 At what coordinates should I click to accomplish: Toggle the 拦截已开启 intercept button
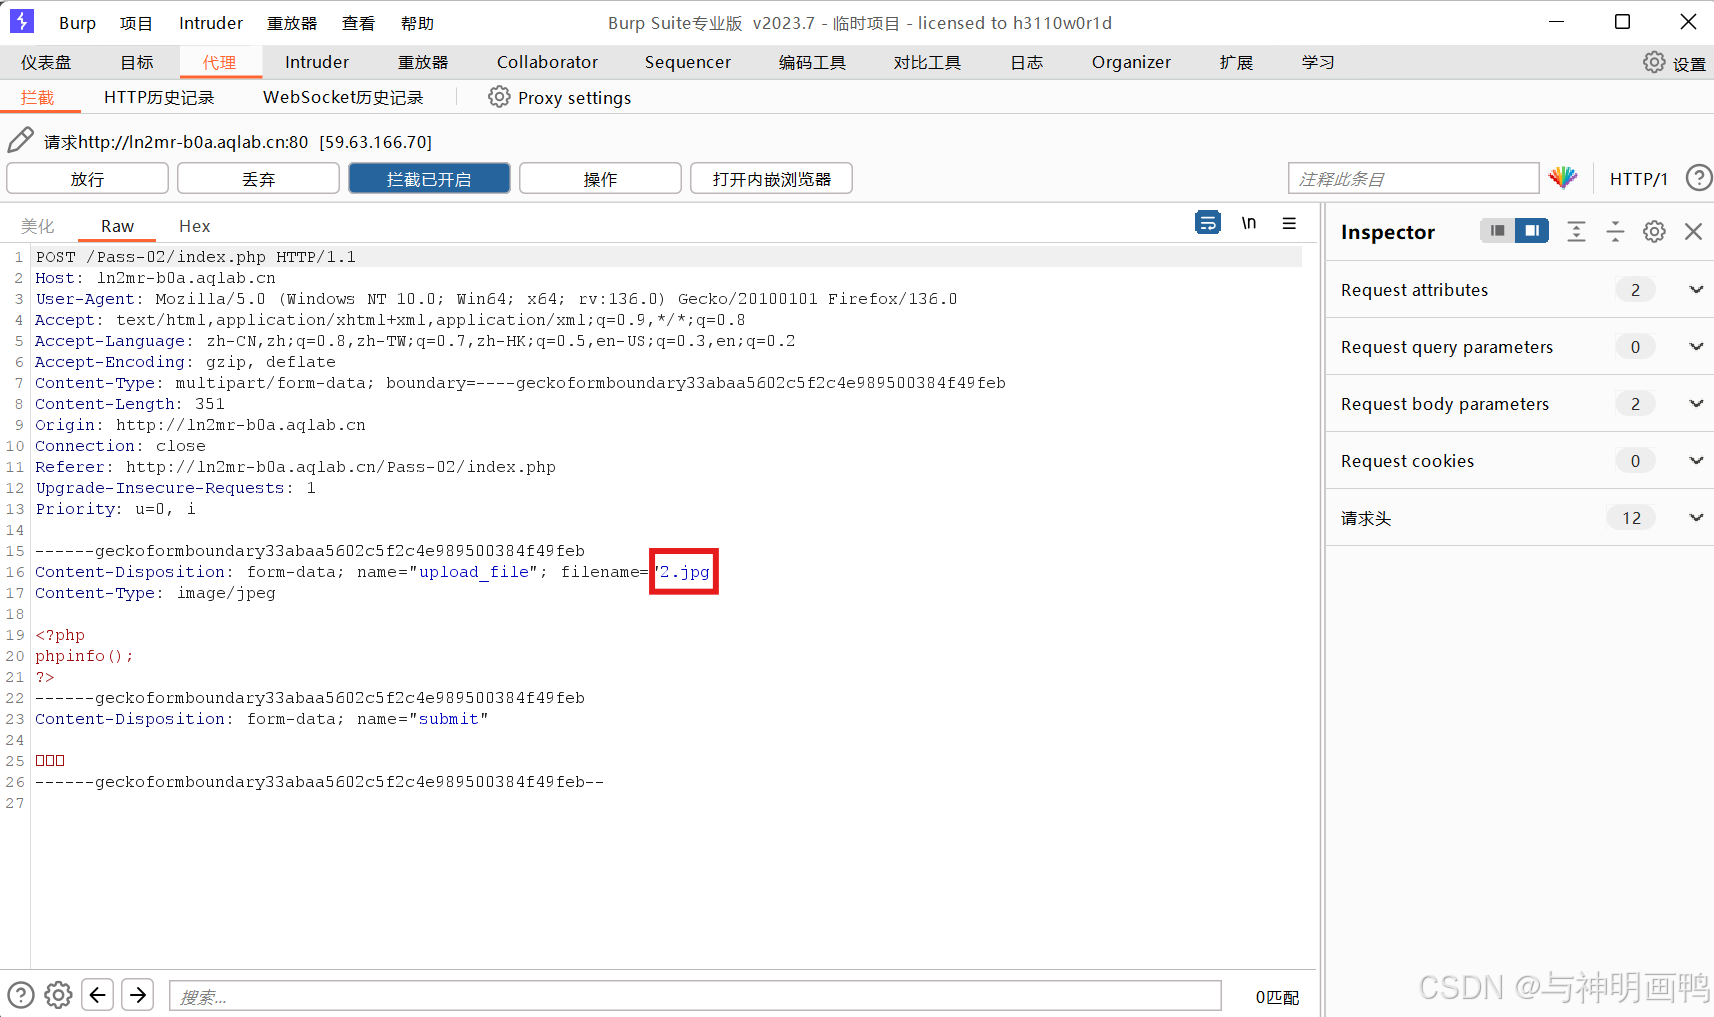pos(429,179)
